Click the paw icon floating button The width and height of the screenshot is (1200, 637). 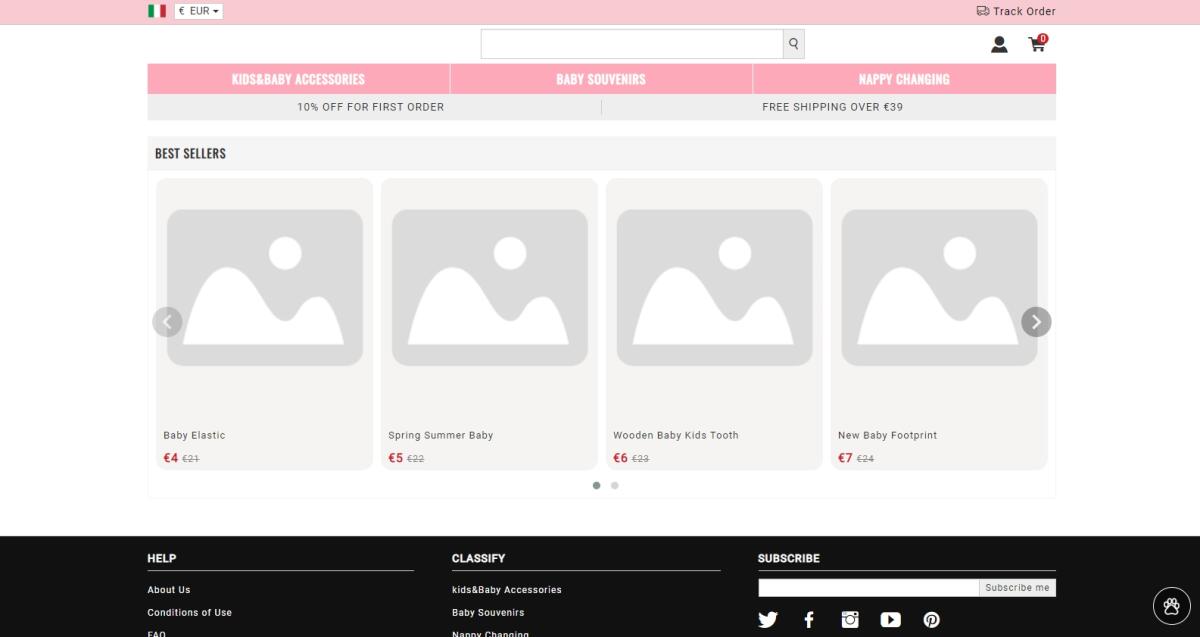click(1171, 605)
